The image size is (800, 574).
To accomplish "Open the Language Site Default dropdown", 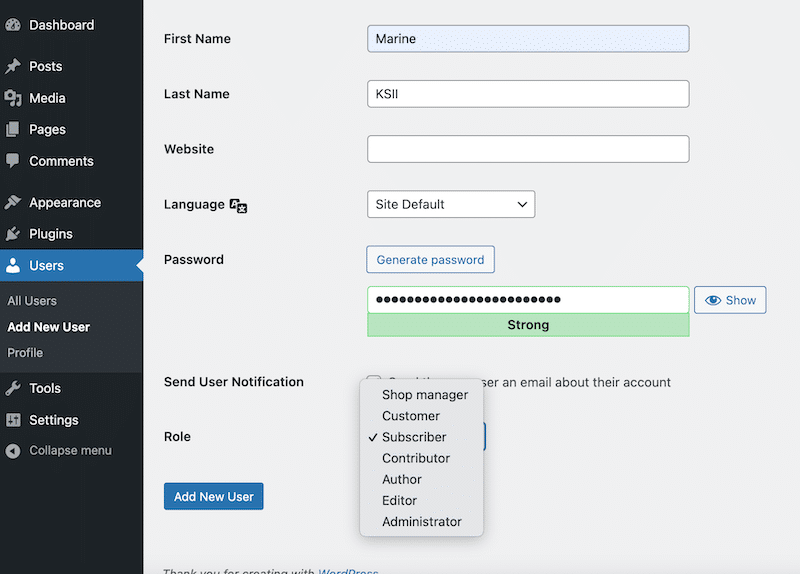I will click(451, 204).
